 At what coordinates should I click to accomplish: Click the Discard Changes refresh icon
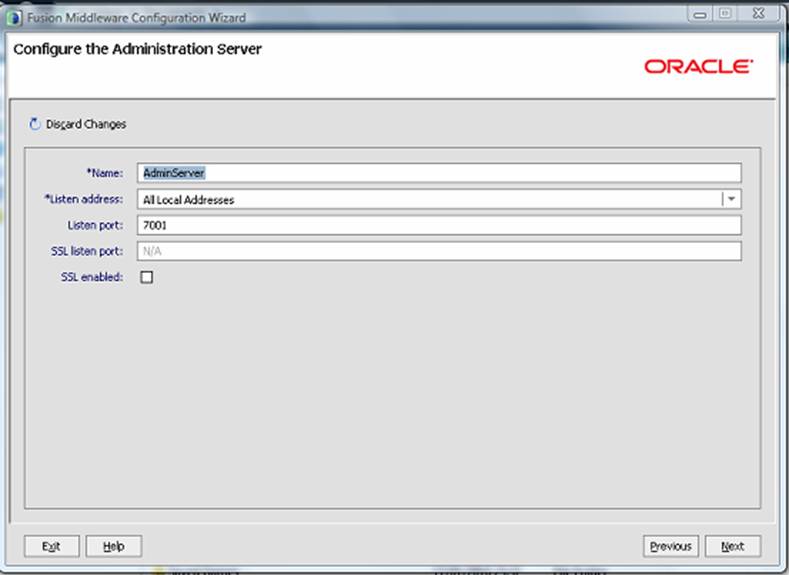click(34, 124)
